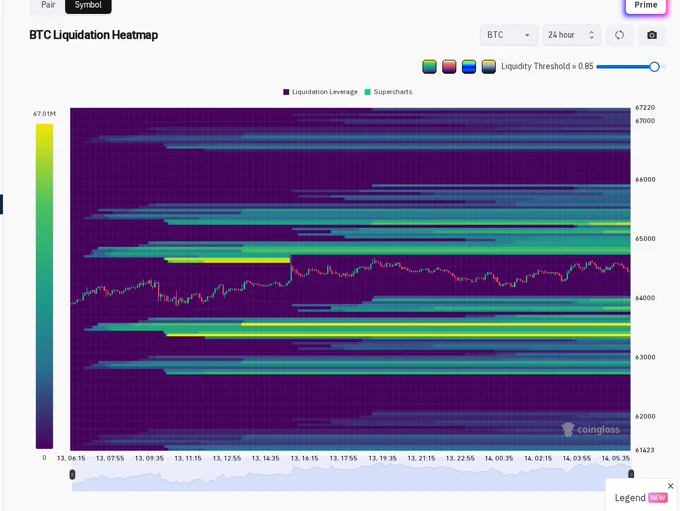Click the 13, 06:15 time axis label
Viewport: 680px width, 511px height.
(71, 458)
